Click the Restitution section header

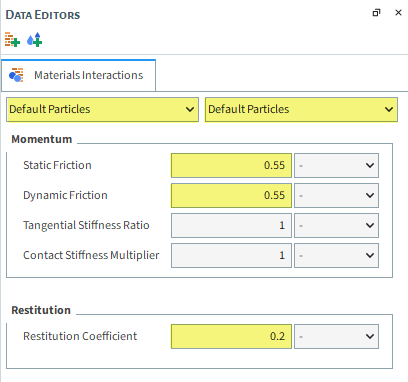(41, 310)
